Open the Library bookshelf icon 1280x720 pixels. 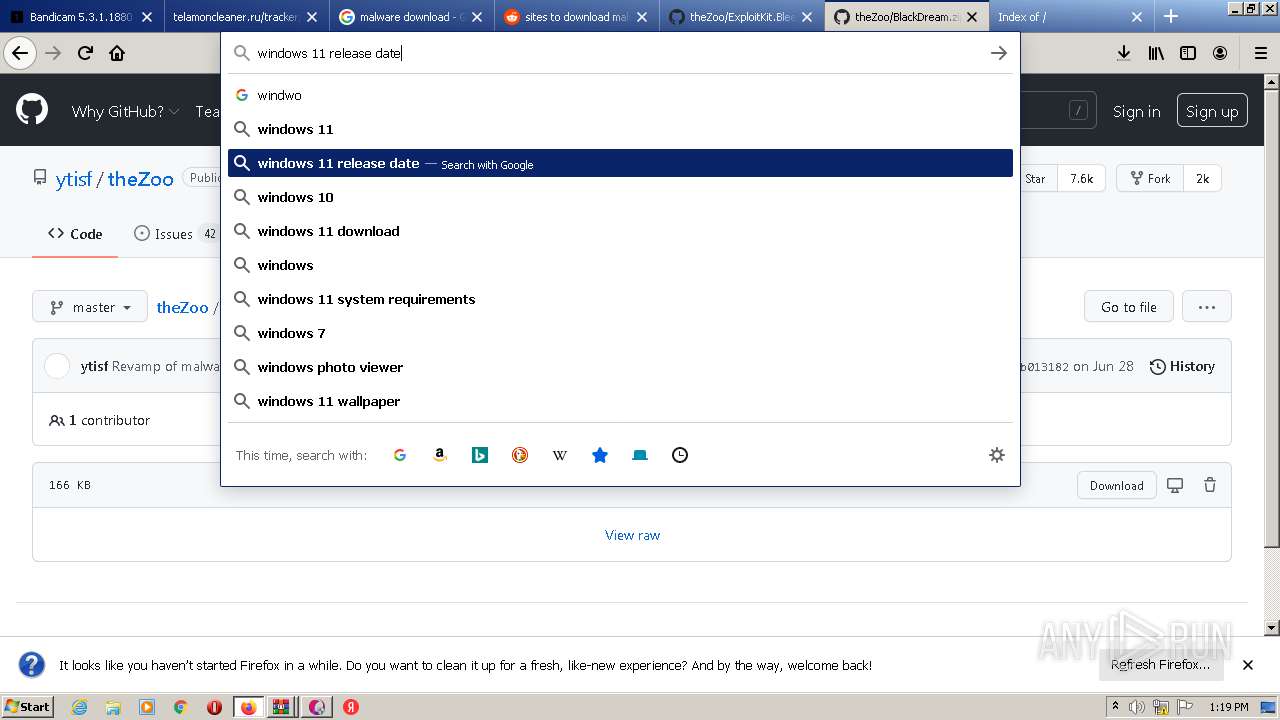(1156, 53)
